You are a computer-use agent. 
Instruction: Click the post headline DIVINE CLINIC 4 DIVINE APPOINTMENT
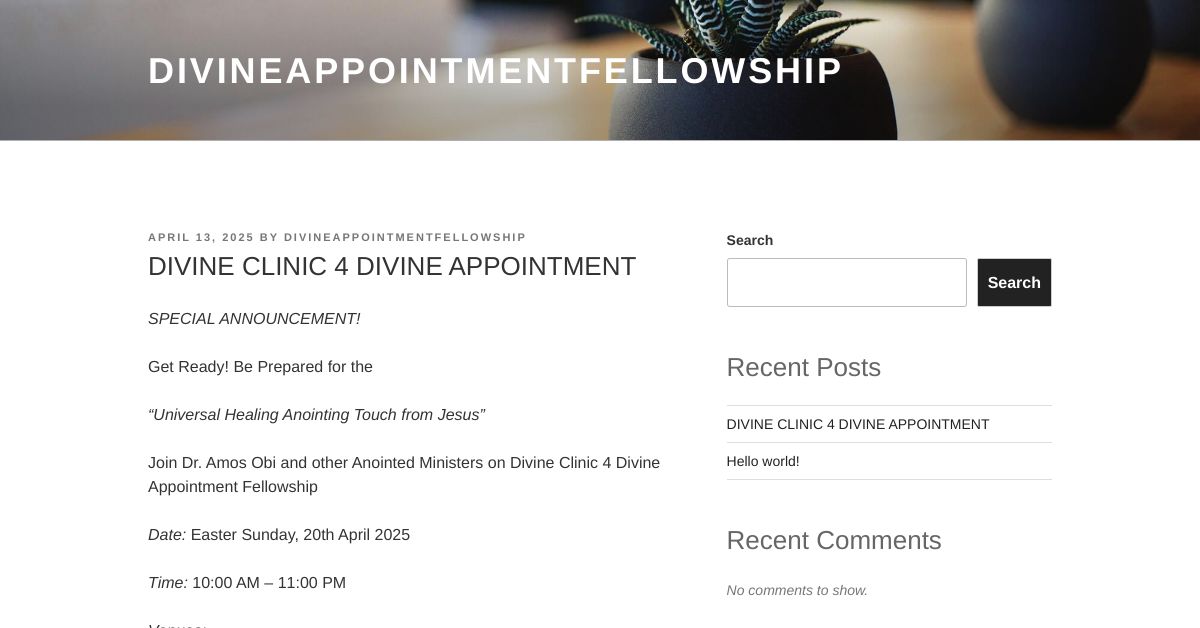[391, 267]
